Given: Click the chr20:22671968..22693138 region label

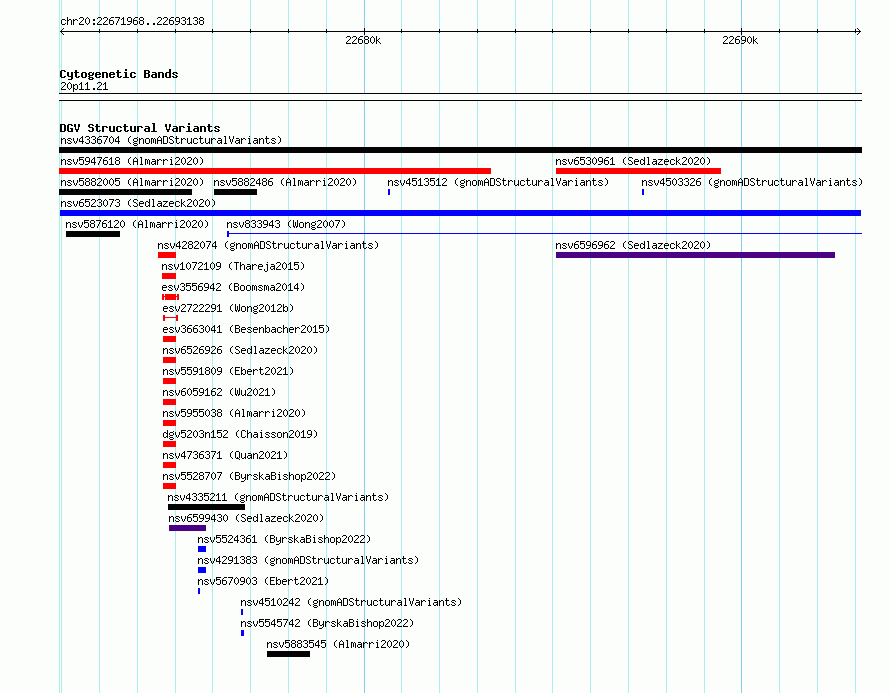Looking at the screenshot, I should pos(132,21).
